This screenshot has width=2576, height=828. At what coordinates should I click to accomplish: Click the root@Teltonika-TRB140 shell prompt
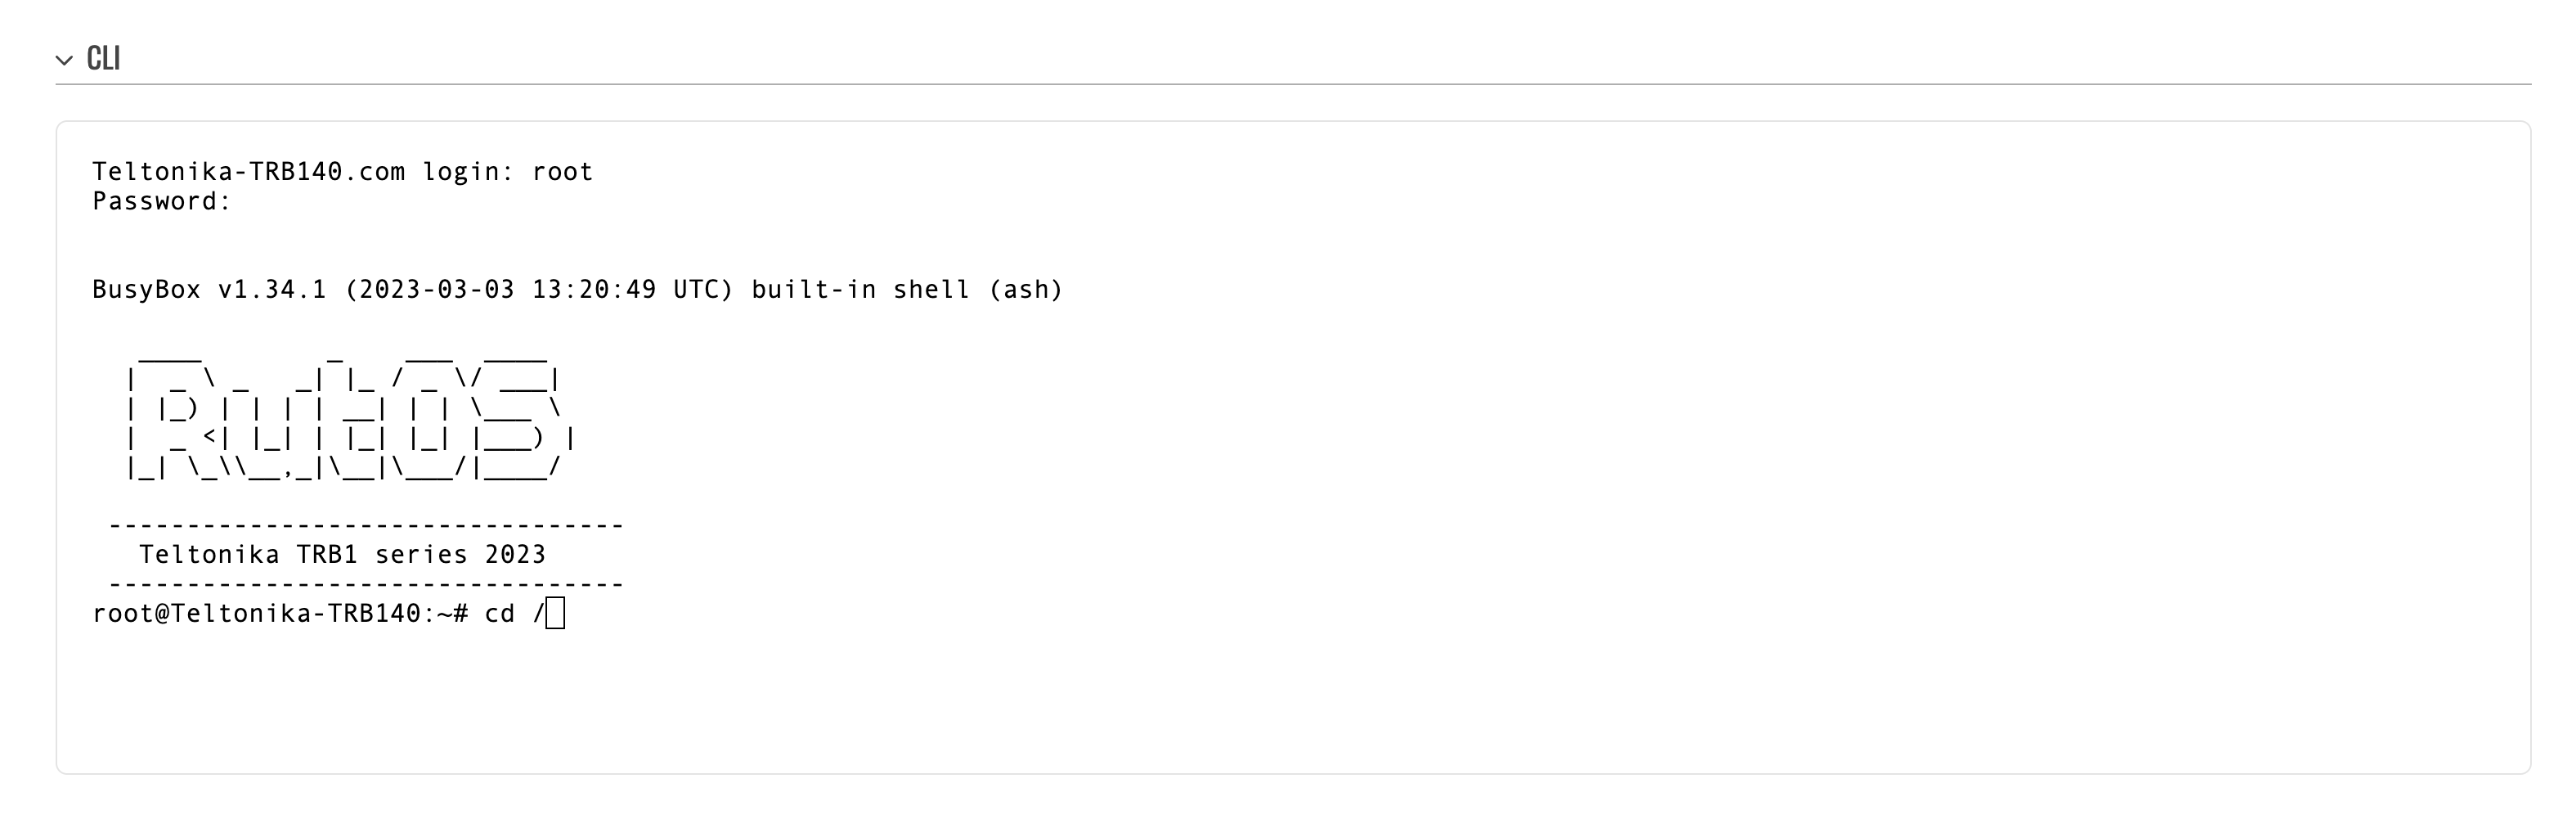click(x=256, y=613)
